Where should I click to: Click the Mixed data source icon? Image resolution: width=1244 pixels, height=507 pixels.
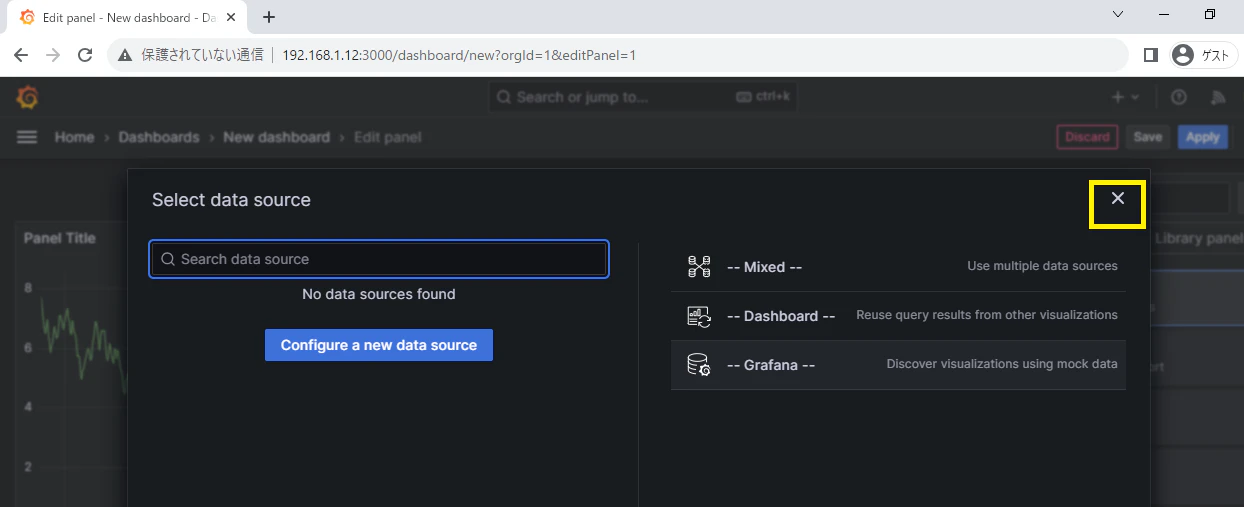(x=699, y=267)
